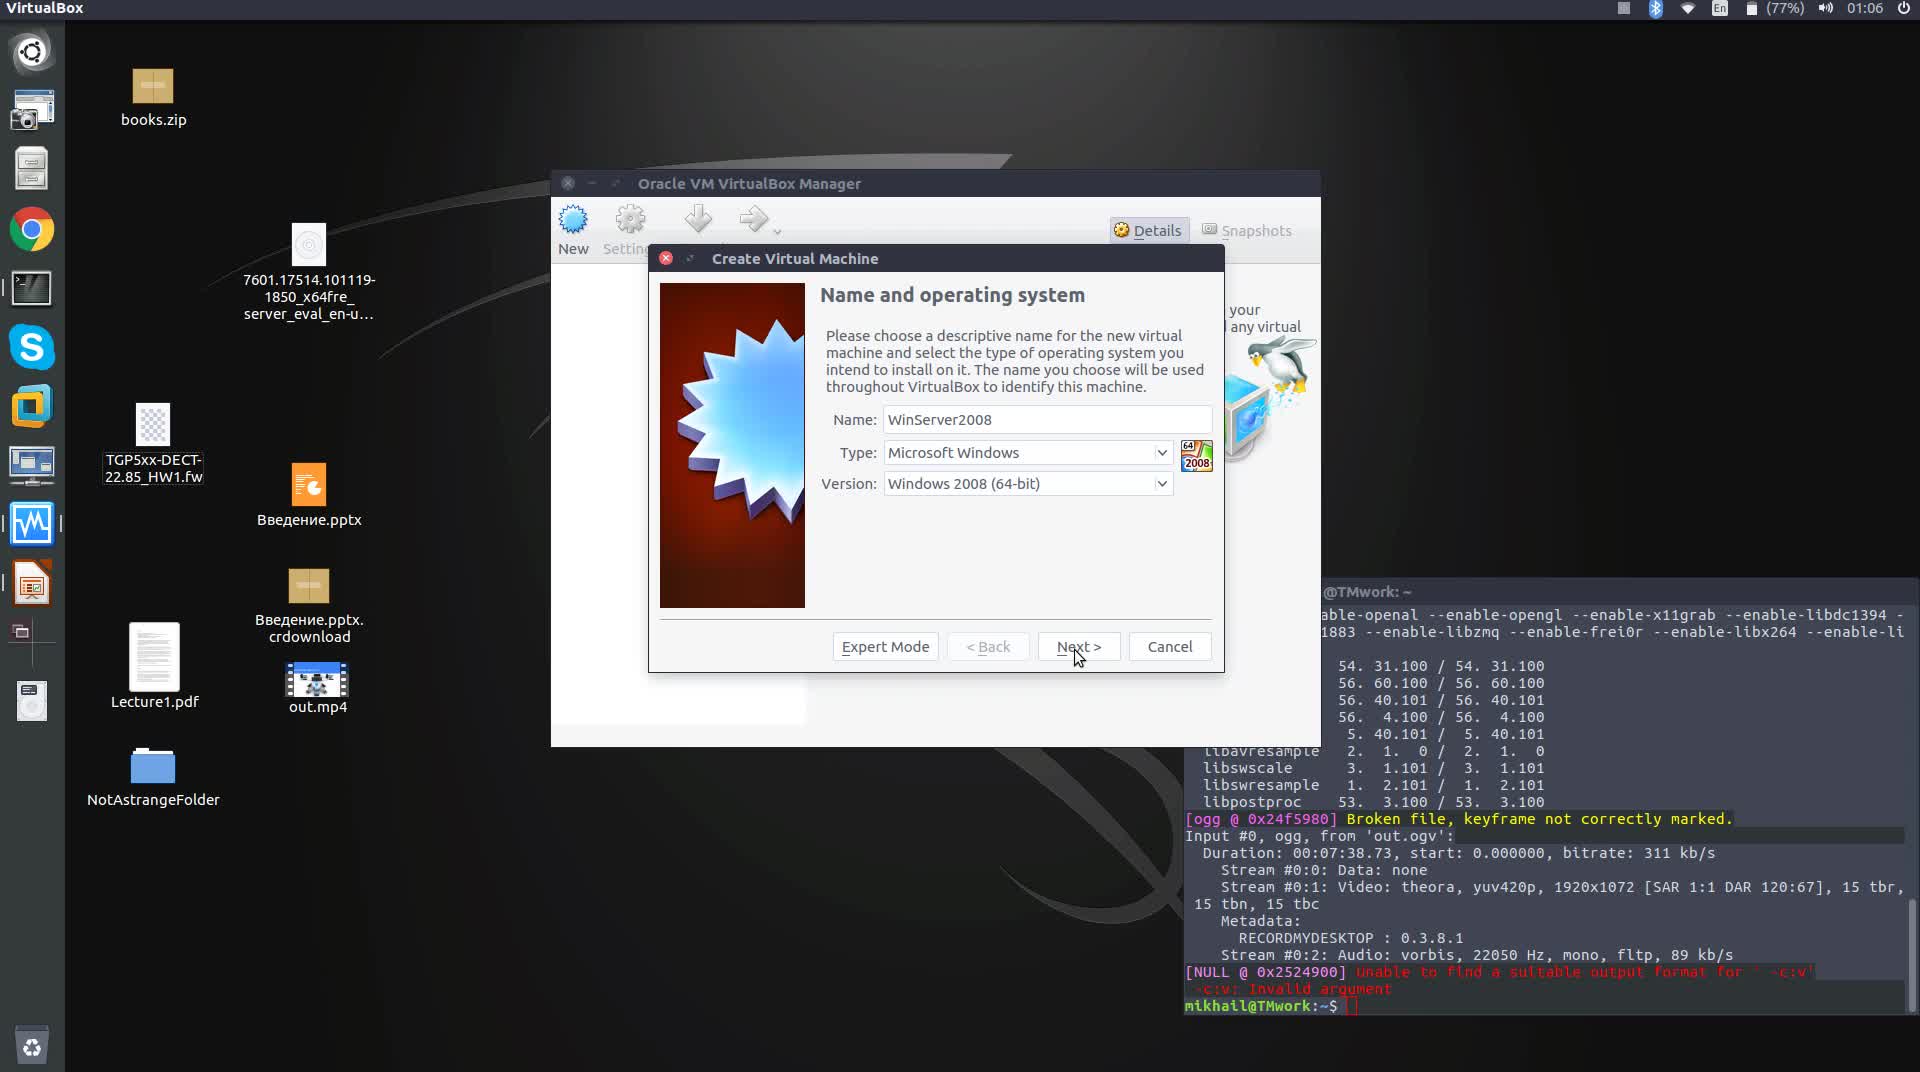Screen dimensions: 1920x1072
Task: Select Введение.pptx.crdownload file on desktop
Action: tap(309, 606)
